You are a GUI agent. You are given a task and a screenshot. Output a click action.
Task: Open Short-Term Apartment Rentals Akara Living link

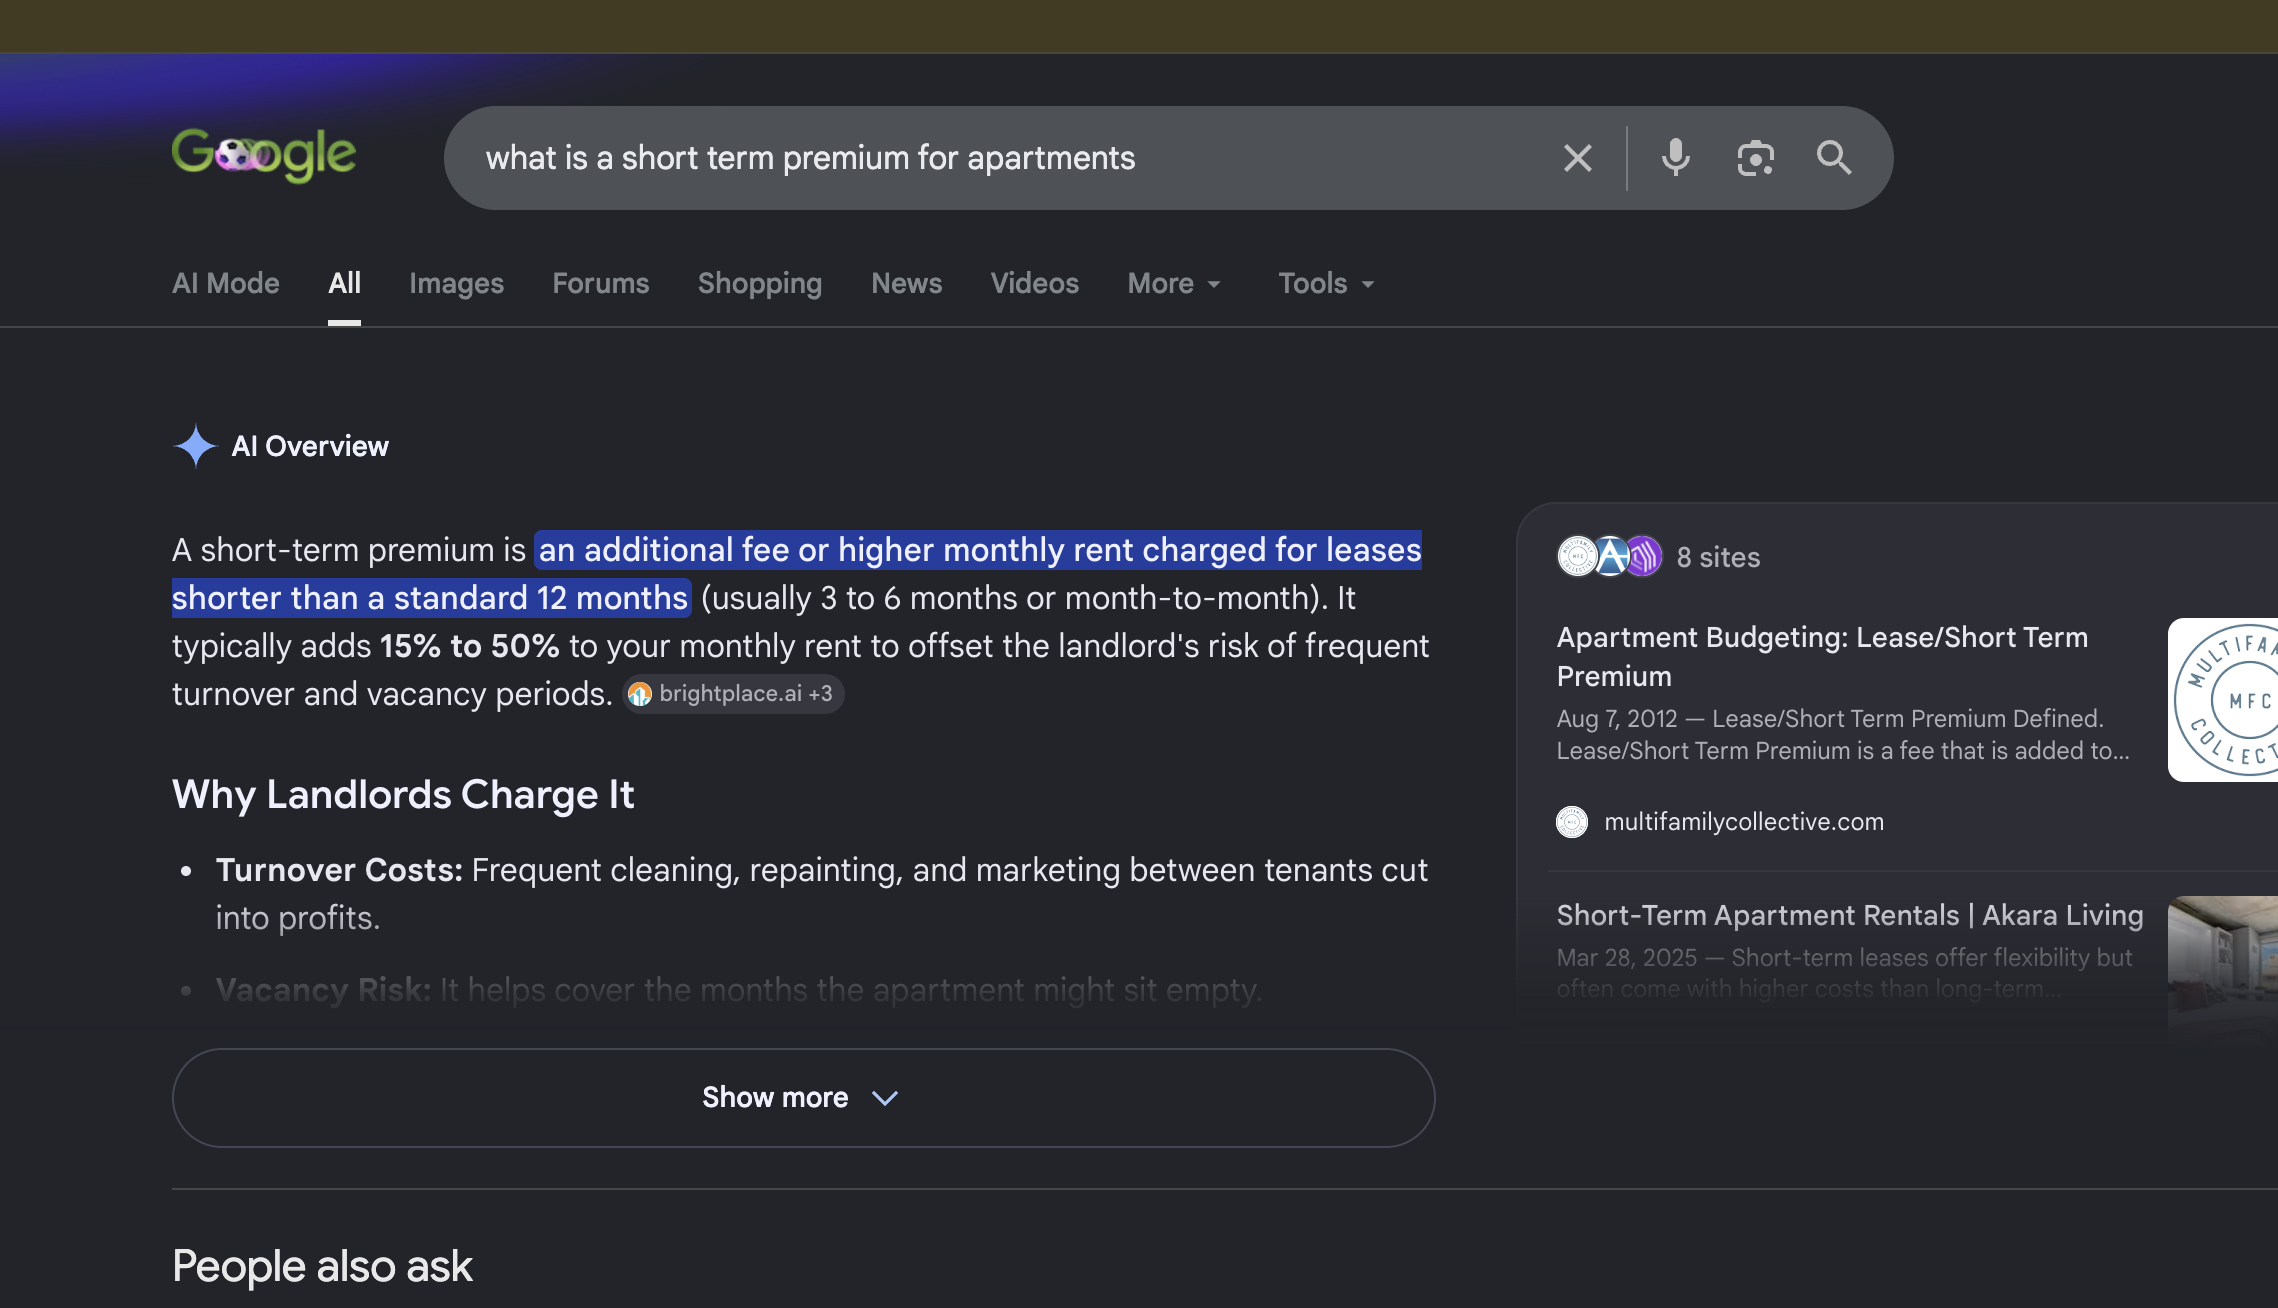click(x=1850, y=916)
